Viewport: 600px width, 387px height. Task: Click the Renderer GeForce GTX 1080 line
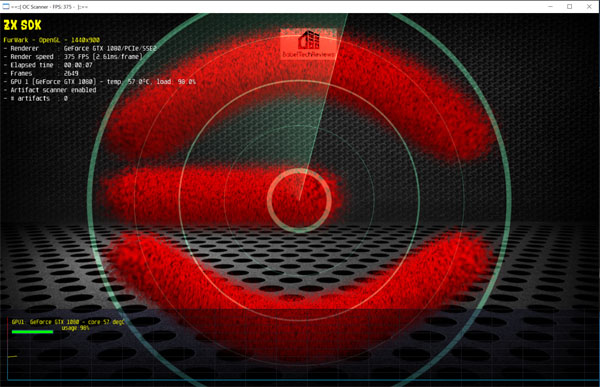pos(80,48)
